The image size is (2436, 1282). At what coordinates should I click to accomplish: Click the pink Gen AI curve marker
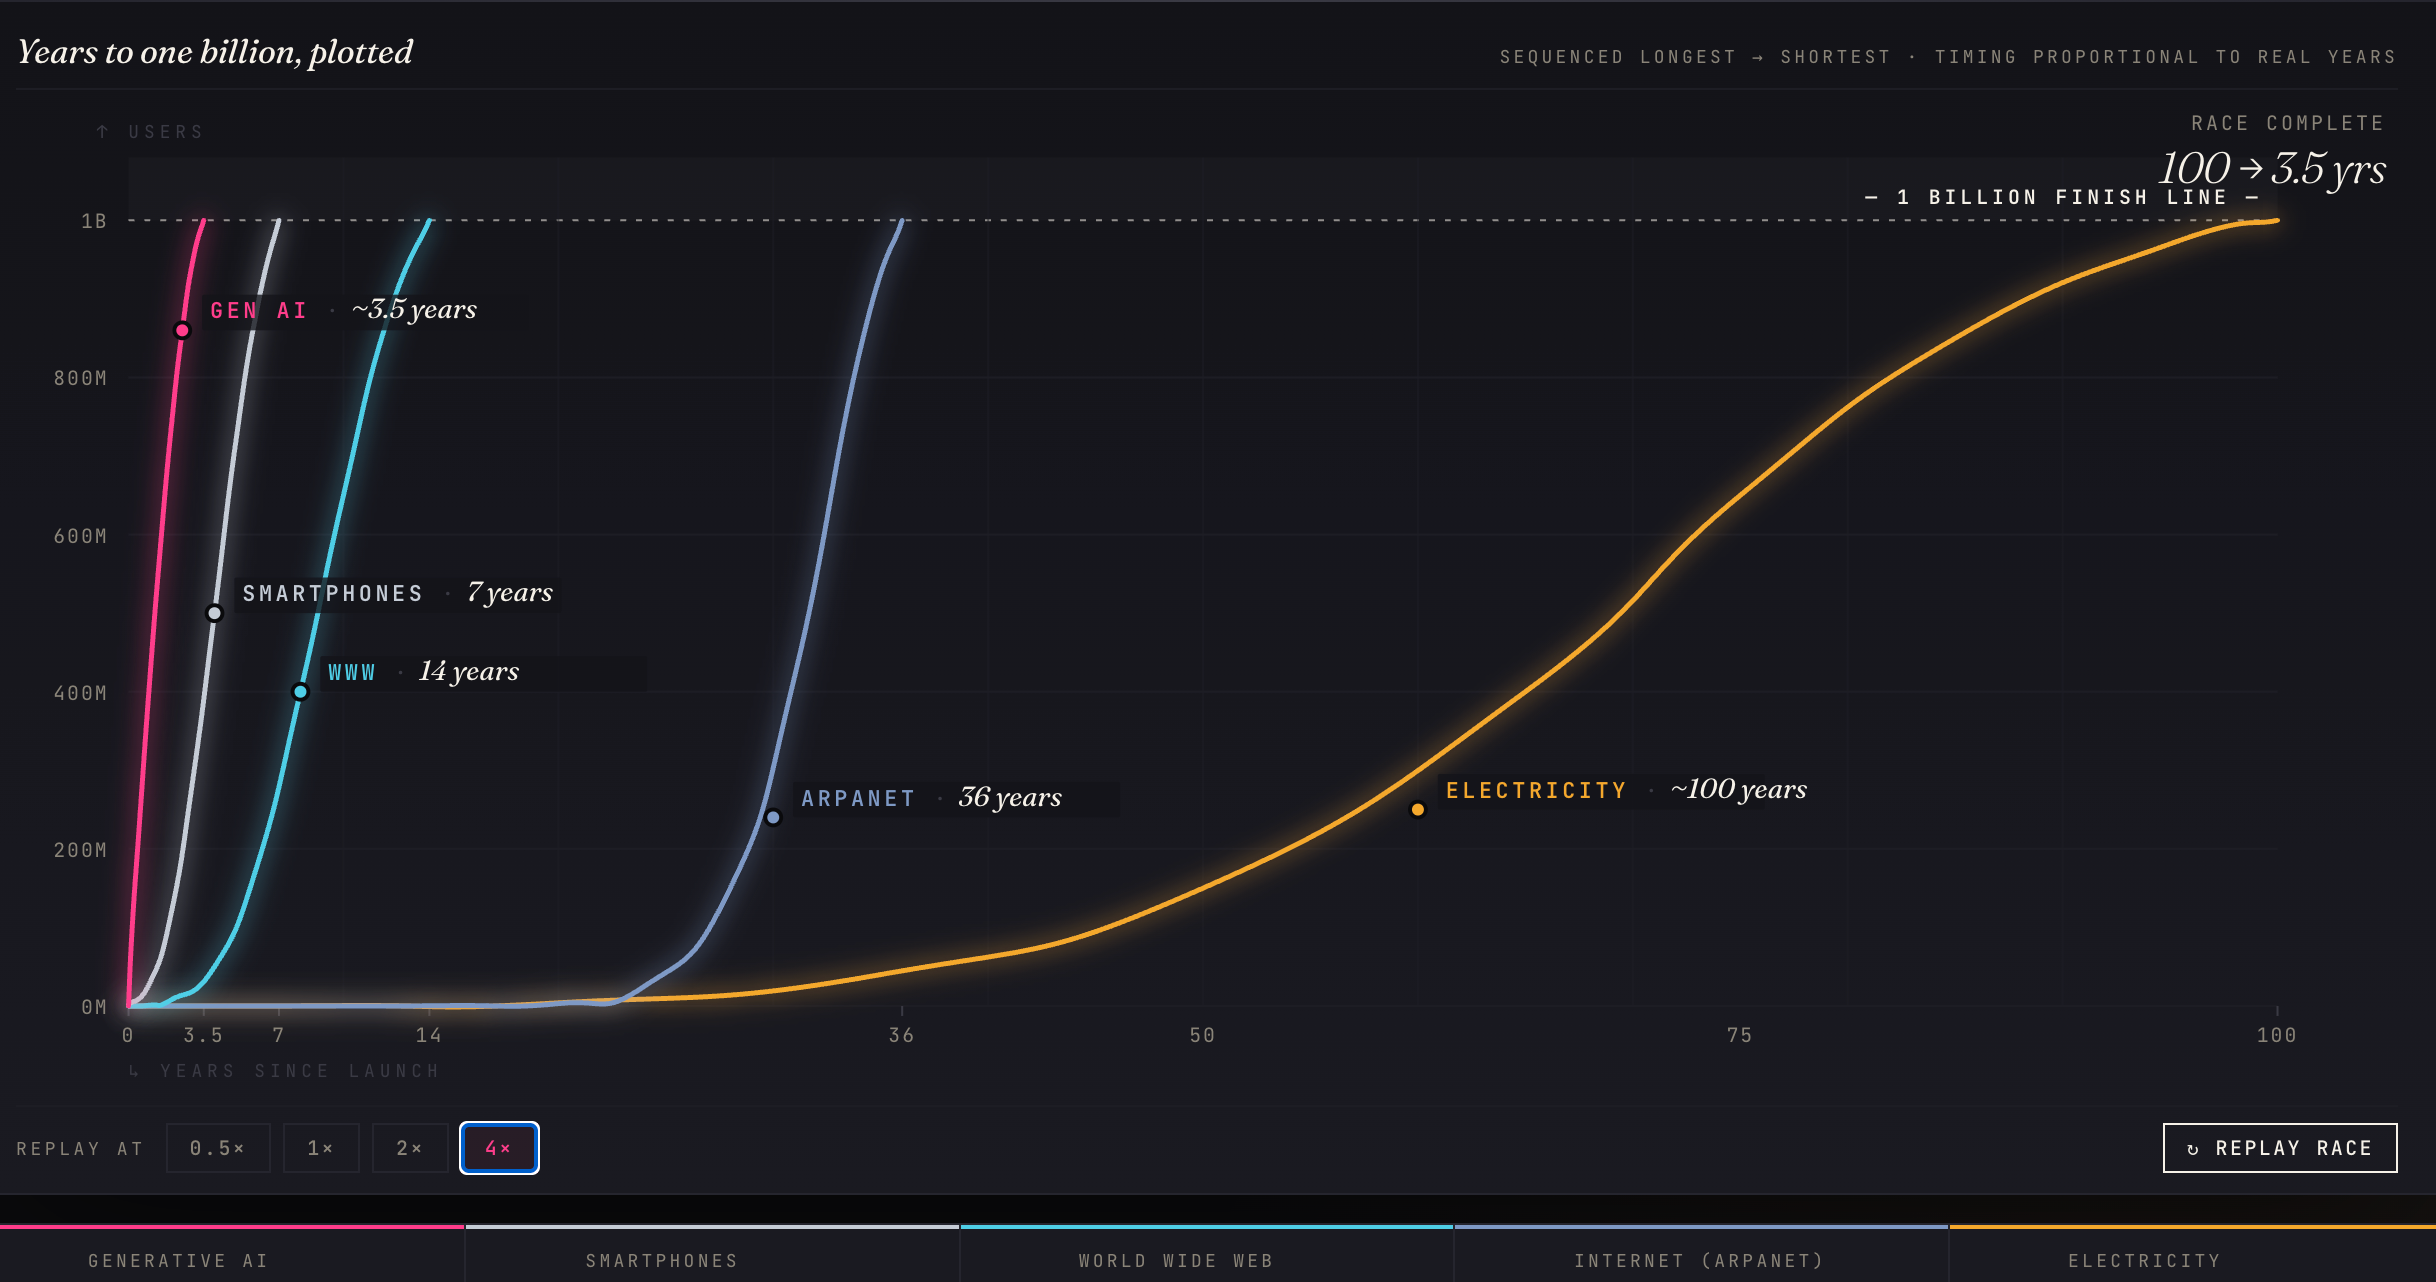tap(182, 331)
